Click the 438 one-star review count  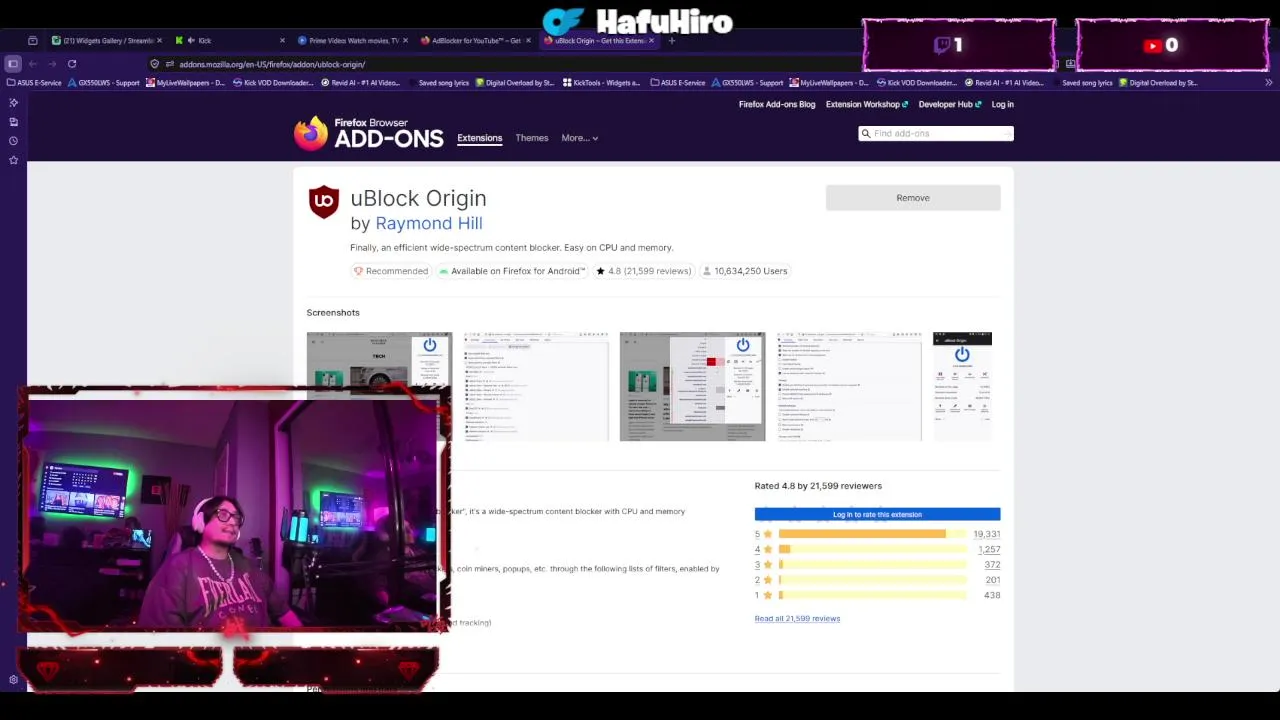(992, 595)
